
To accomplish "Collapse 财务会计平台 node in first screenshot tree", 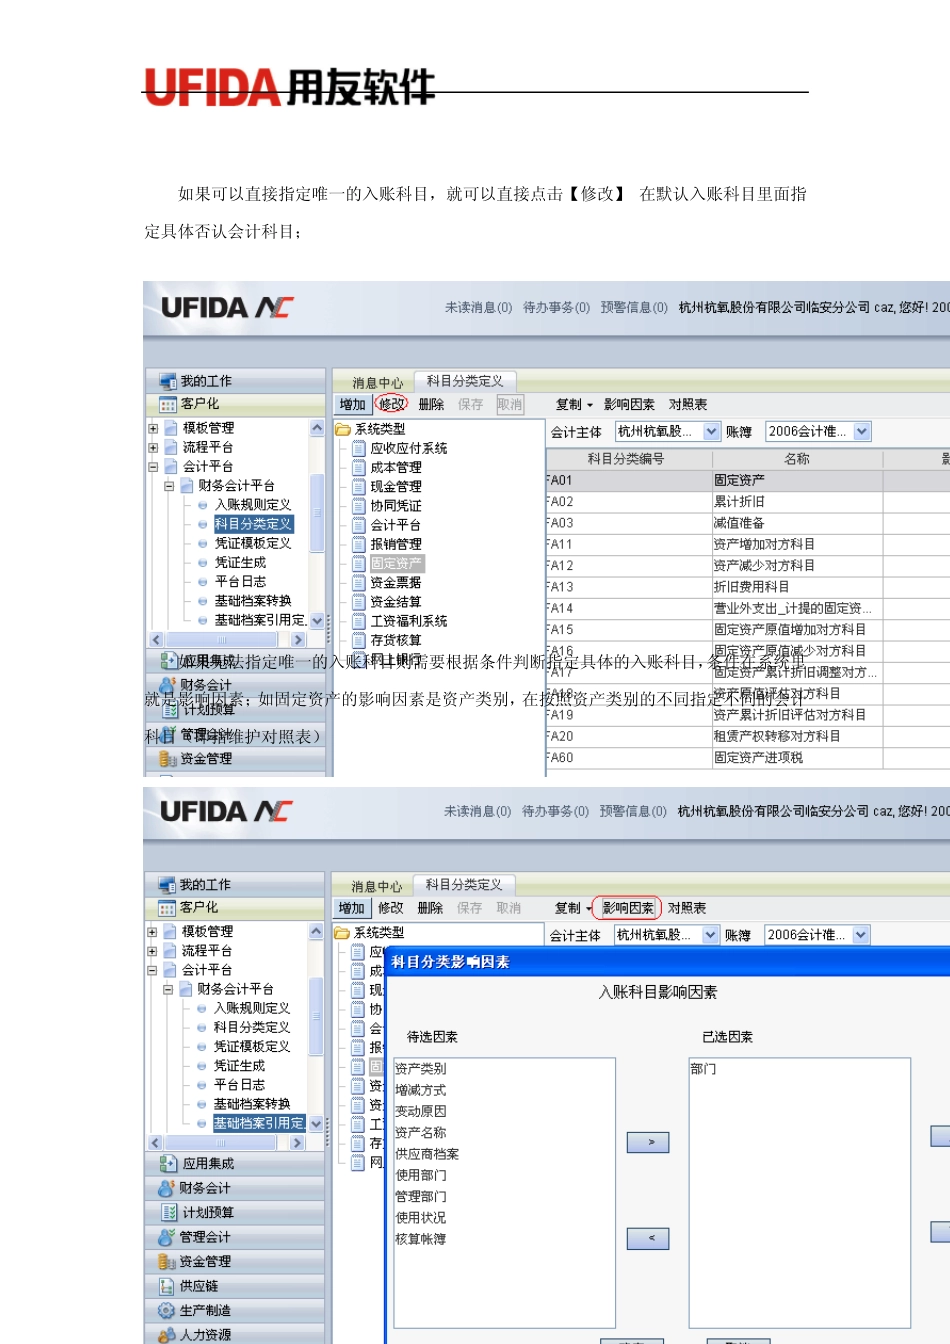I will [169, 486].
